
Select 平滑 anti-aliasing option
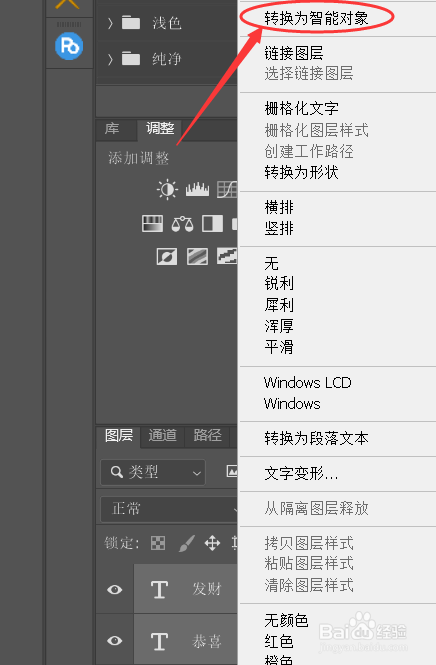click(279, 347)
